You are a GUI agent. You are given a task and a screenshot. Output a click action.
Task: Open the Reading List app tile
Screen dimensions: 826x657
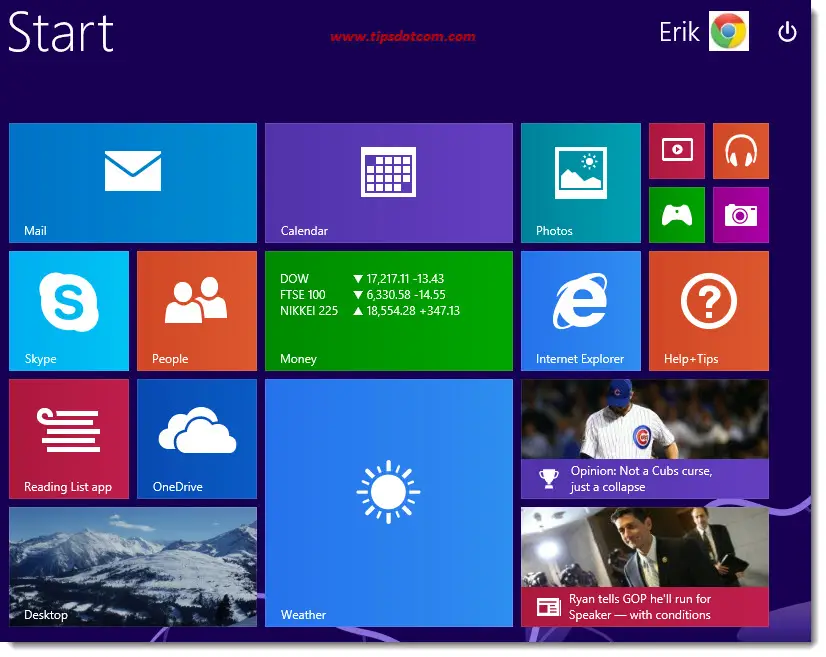point(69,439)
